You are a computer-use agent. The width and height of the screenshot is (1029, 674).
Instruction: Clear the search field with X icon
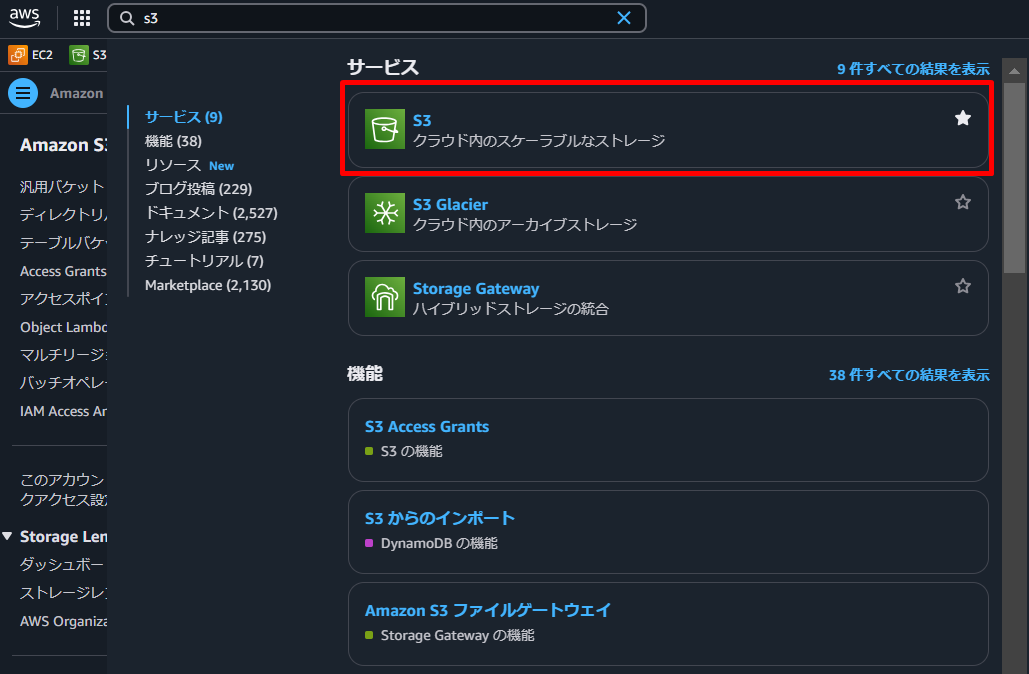(623, 18)
